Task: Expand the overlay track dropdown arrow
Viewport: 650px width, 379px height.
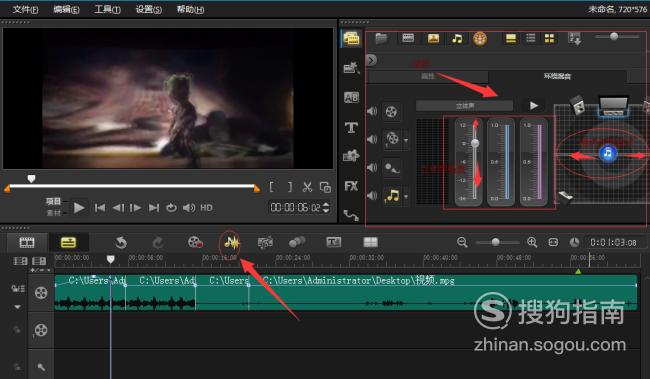Action: 406,140
